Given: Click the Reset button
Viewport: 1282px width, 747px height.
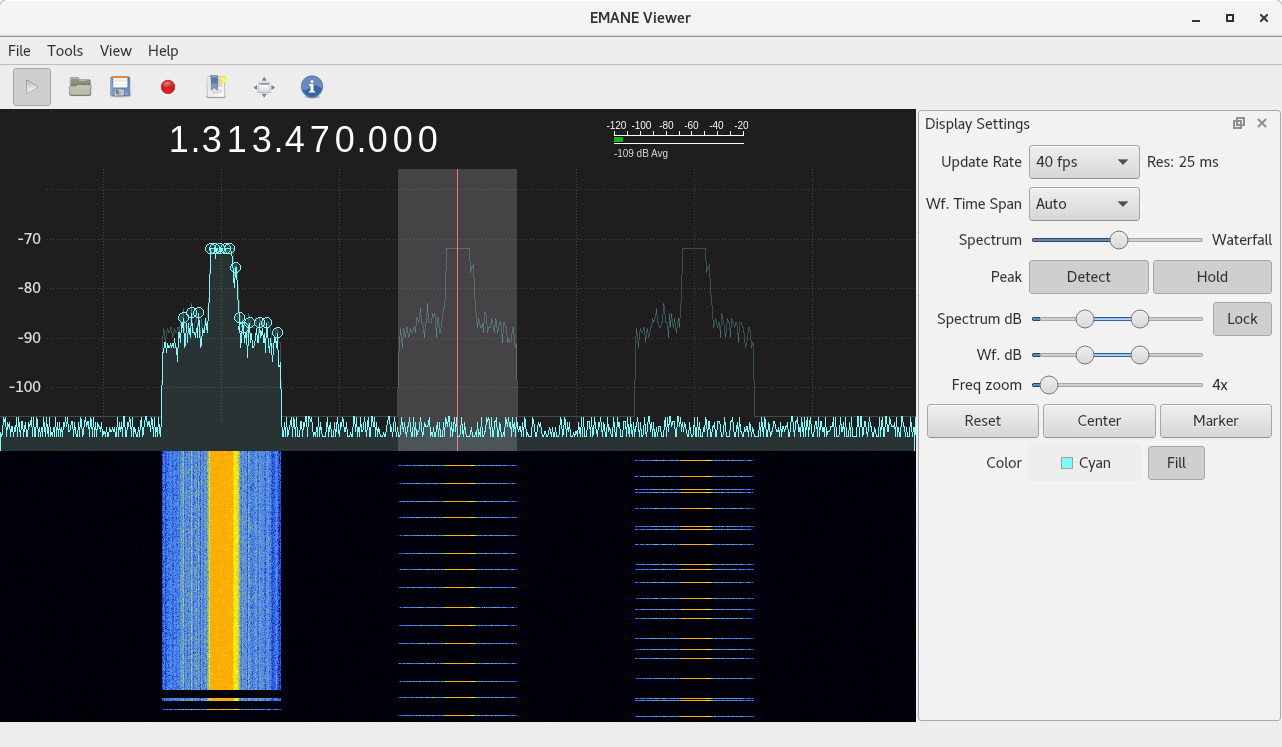Looking at the screenshot, I should tap(983, 421).
